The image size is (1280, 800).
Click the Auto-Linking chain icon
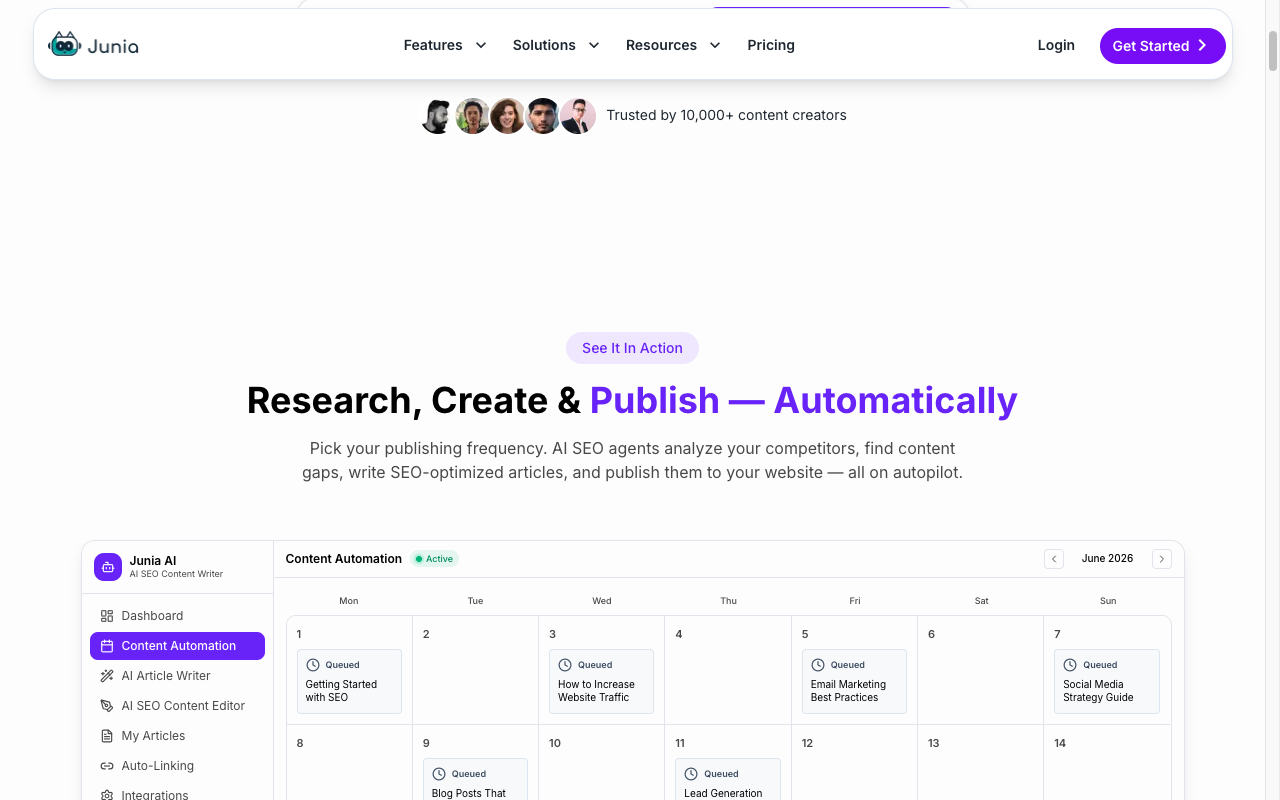(107, 766)
